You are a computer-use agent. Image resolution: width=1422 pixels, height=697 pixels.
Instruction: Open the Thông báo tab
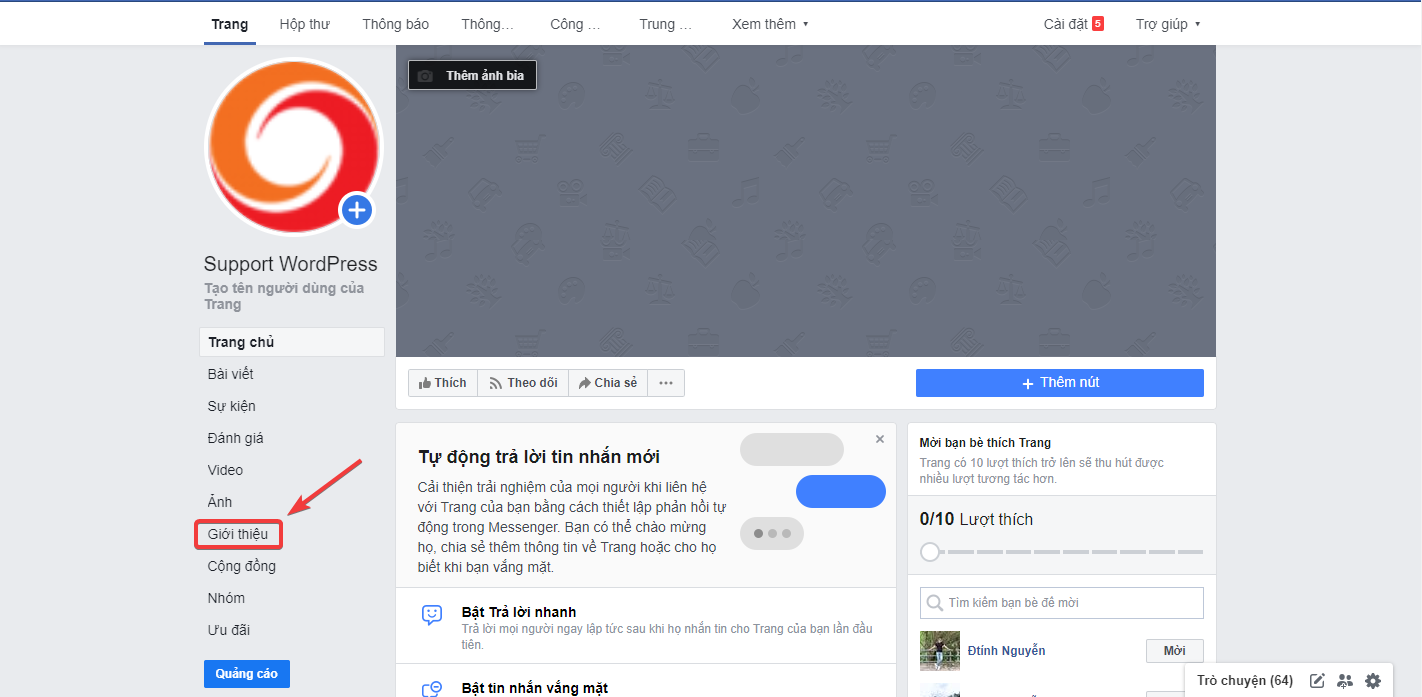[396, 24]
